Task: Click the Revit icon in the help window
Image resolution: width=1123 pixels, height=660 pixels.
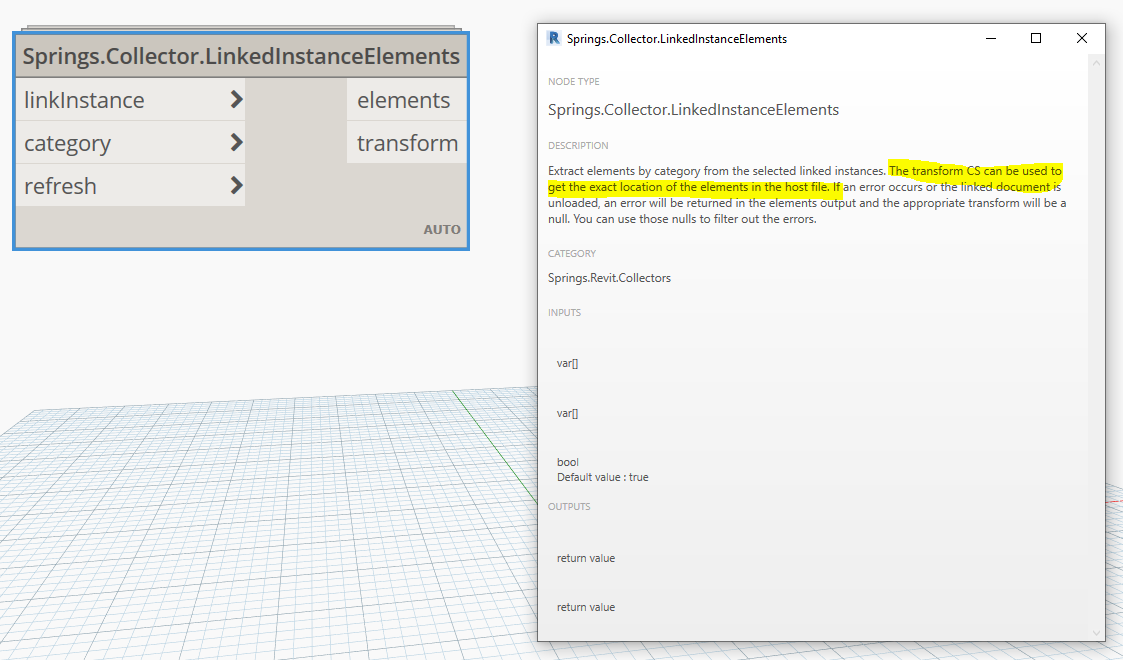Action: (x=554, y=38)
